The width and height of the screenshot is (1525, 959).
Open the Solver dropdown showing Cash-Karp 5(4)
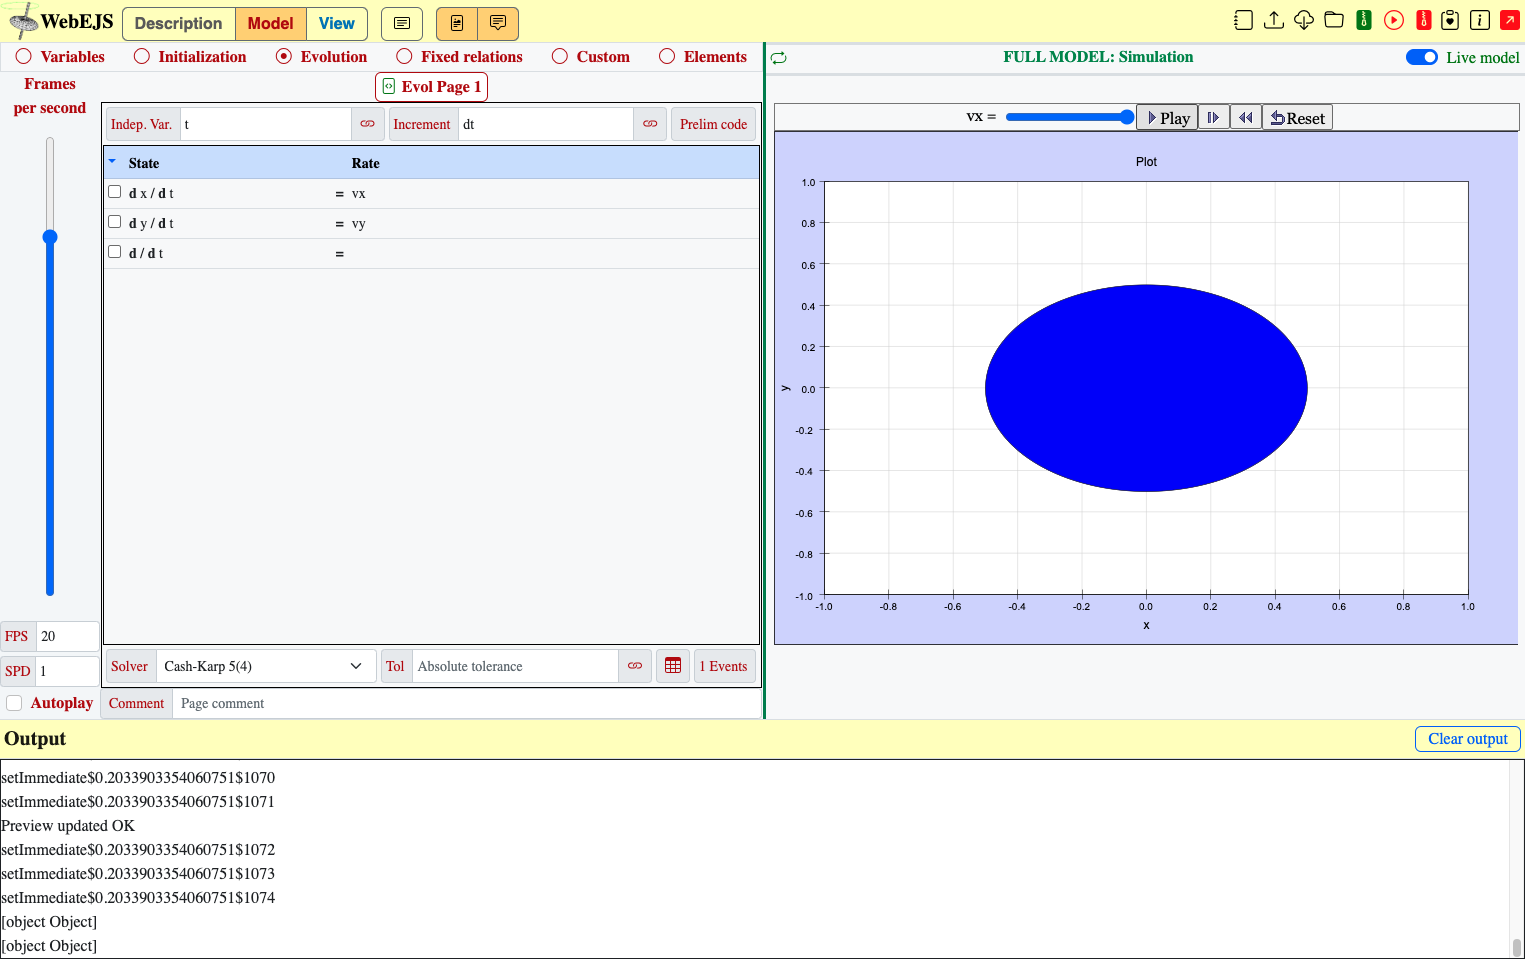(264, 666)
